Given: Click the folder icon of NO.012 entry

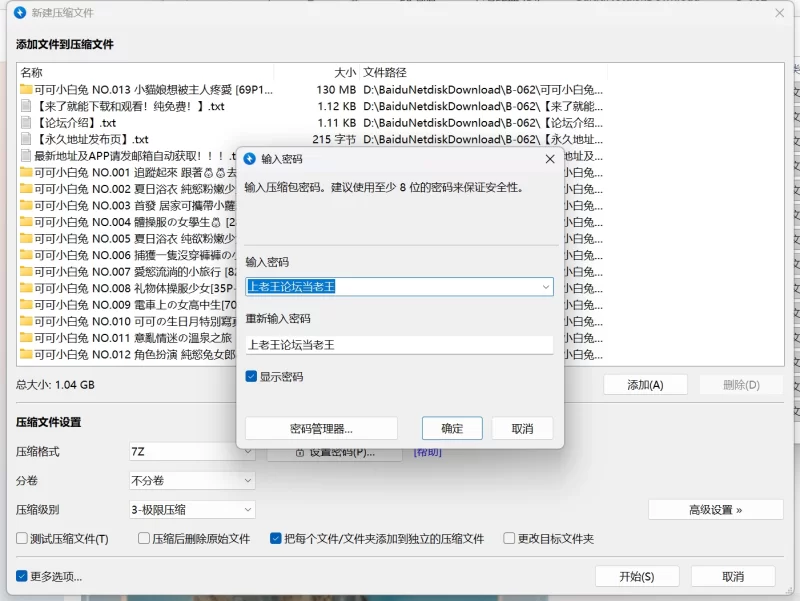Looking at the screenshot, I should pyautogui.click(x=26, y=354).
